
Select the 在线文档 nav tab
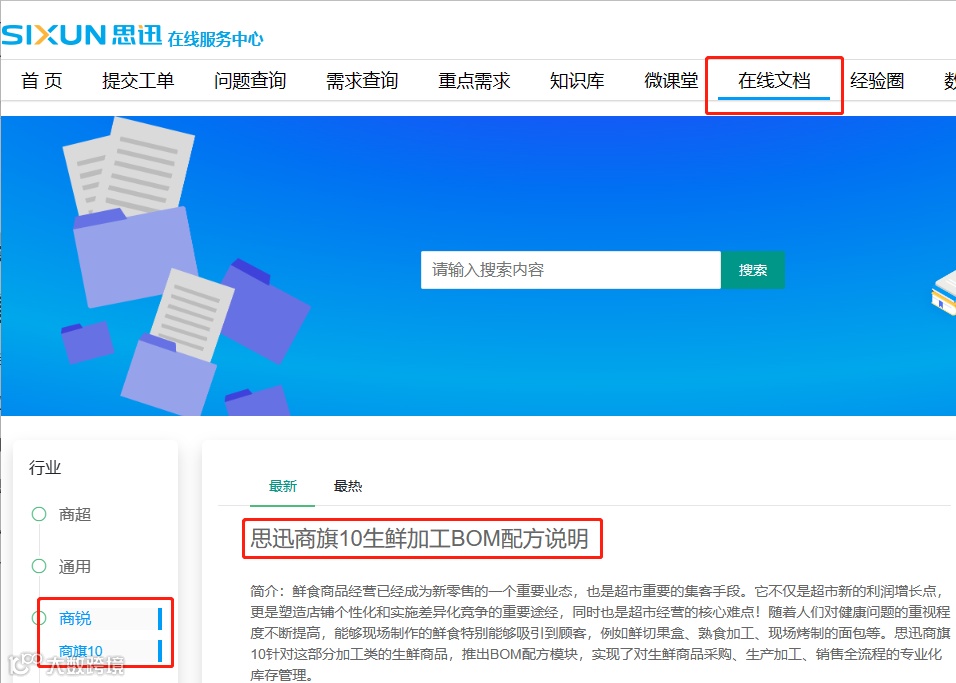tap(774, 80)
